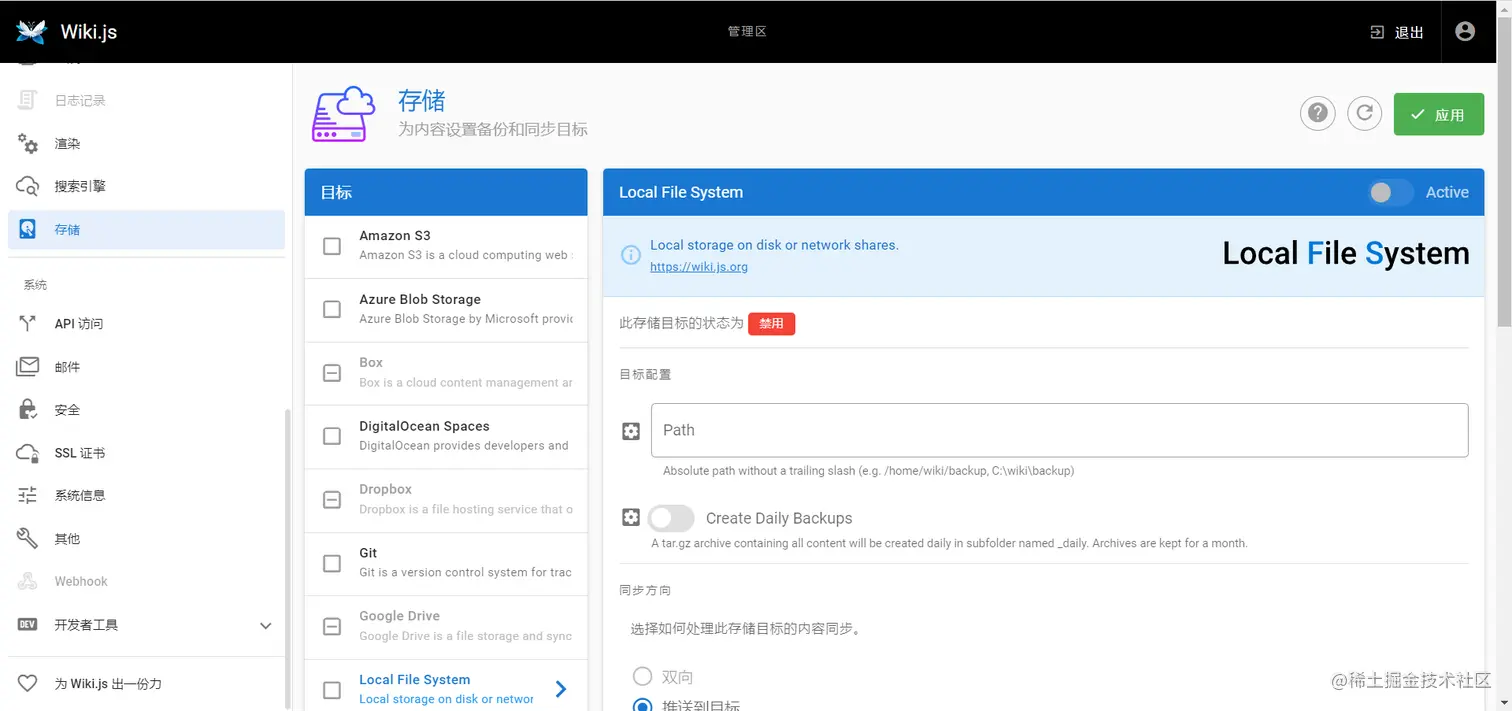Check the DigitalOcean Spaces checkbox
This screenshot has width=1512, height=711.
point(332,436)
